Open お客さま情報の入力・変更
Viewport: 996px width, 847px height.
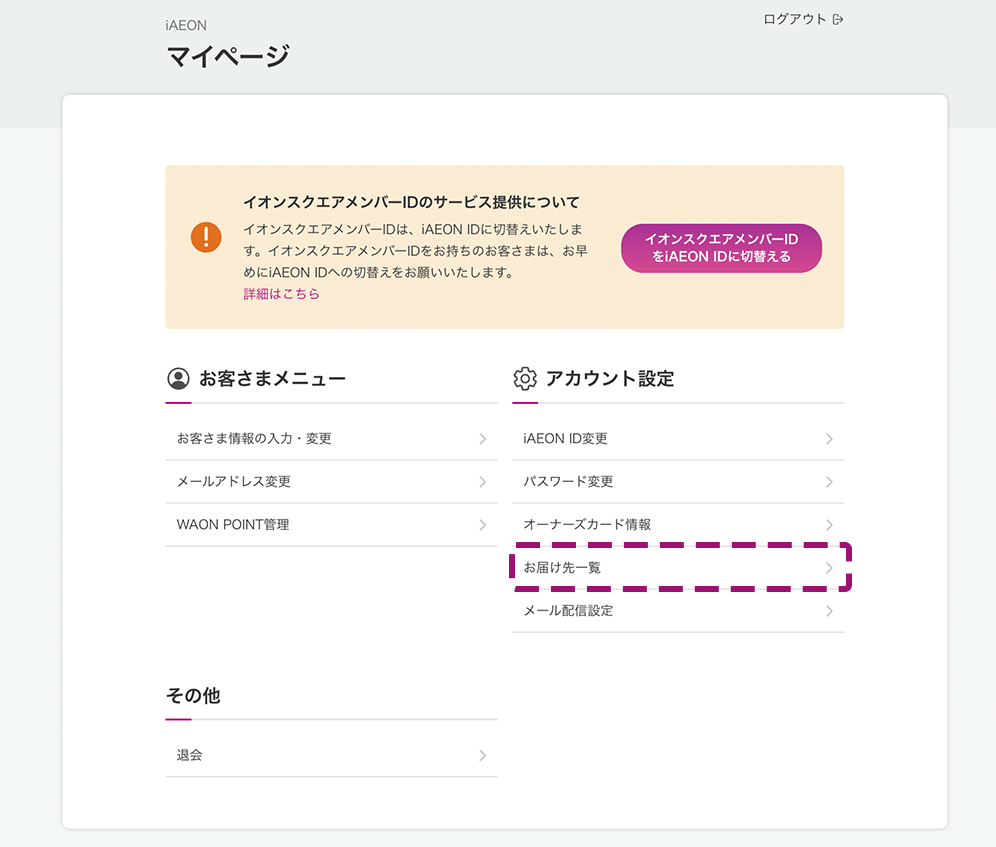331,438
